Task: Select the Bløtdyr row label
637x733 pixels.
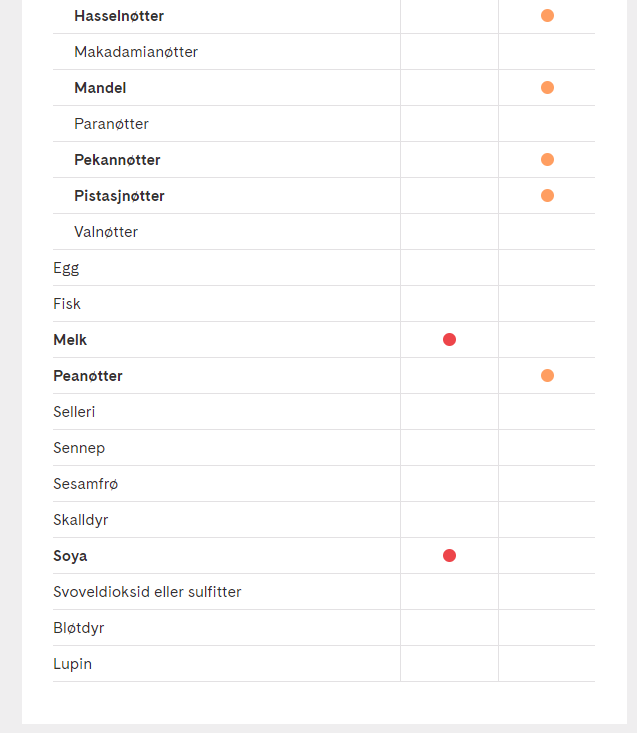Action: pos(79,628)
